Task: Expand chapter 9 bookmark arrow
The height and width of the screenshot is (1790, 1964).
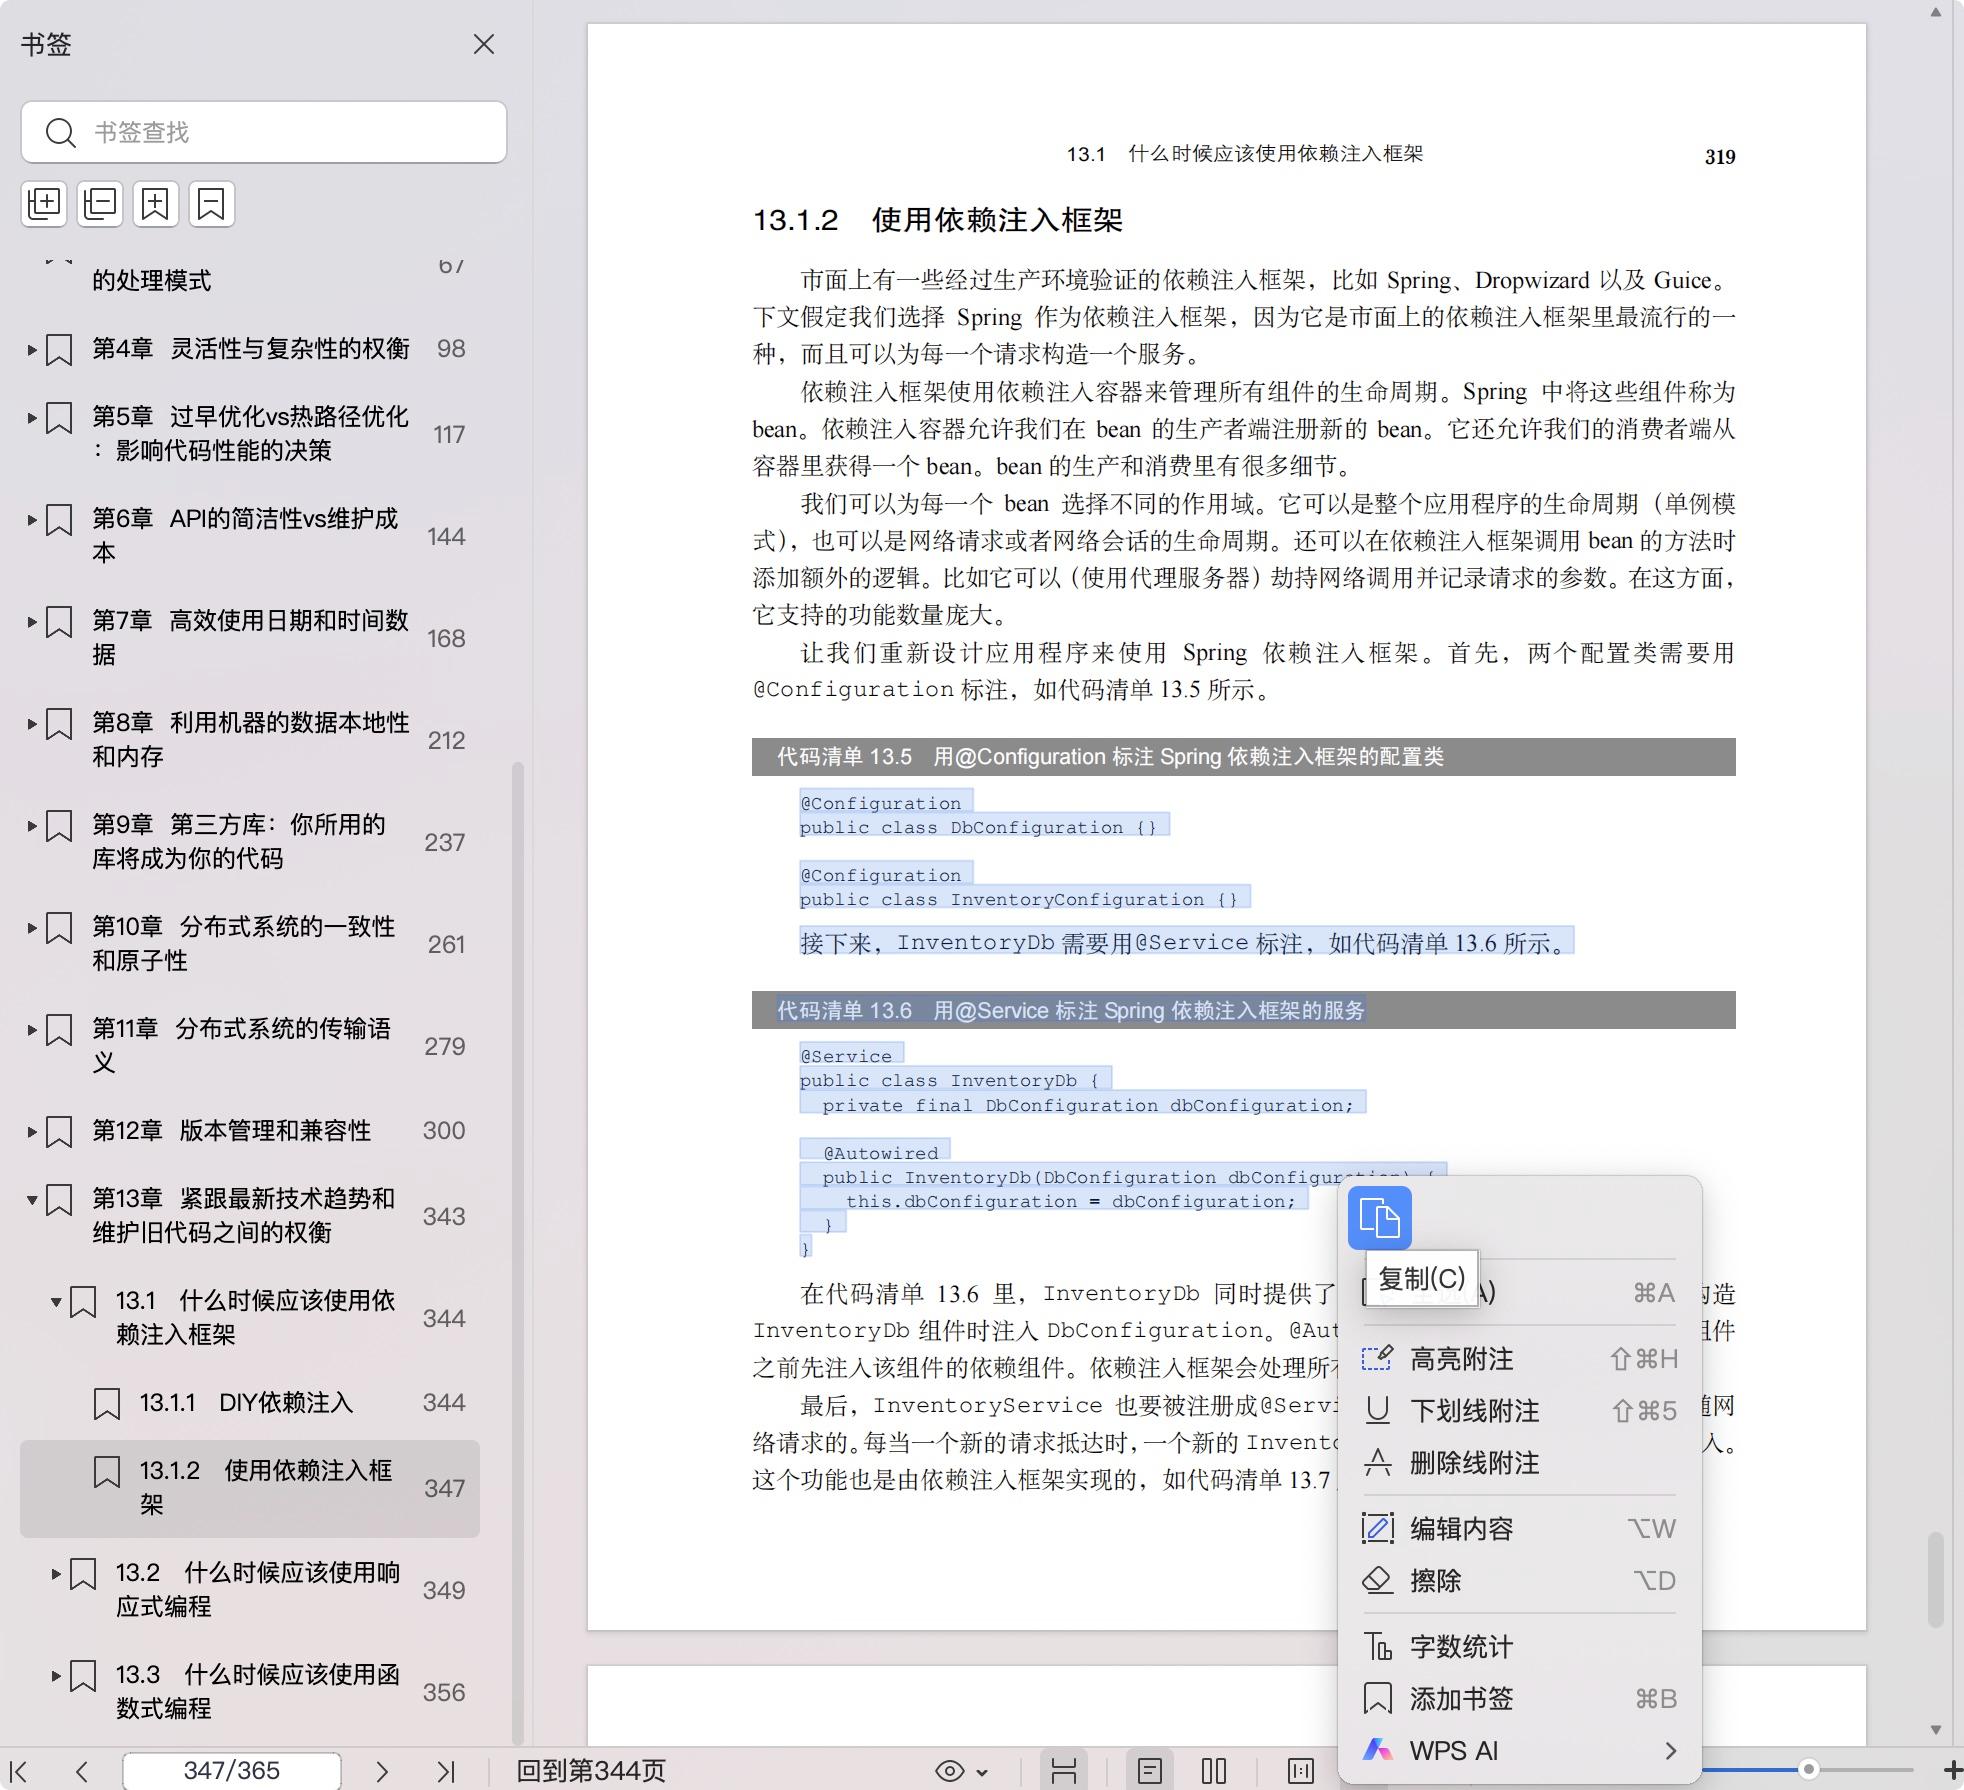Action: pyautogui.click(x=32, y=825)
